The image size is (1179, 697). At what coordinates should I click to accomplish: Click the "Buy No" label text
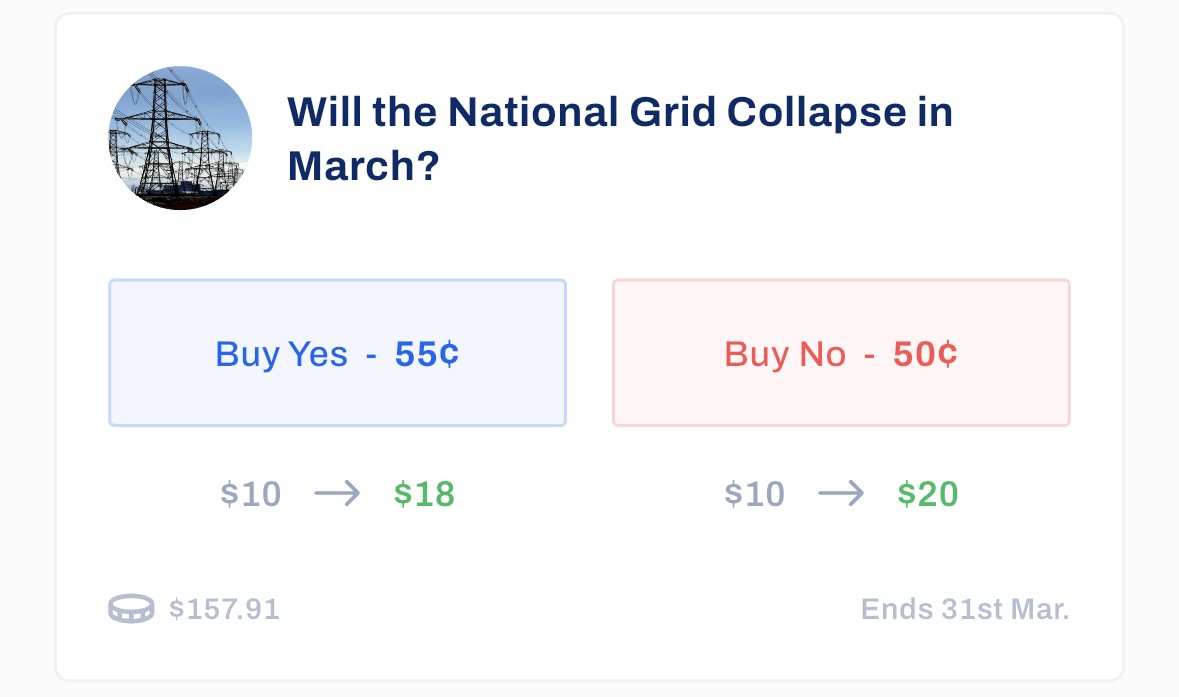[785, 354]
